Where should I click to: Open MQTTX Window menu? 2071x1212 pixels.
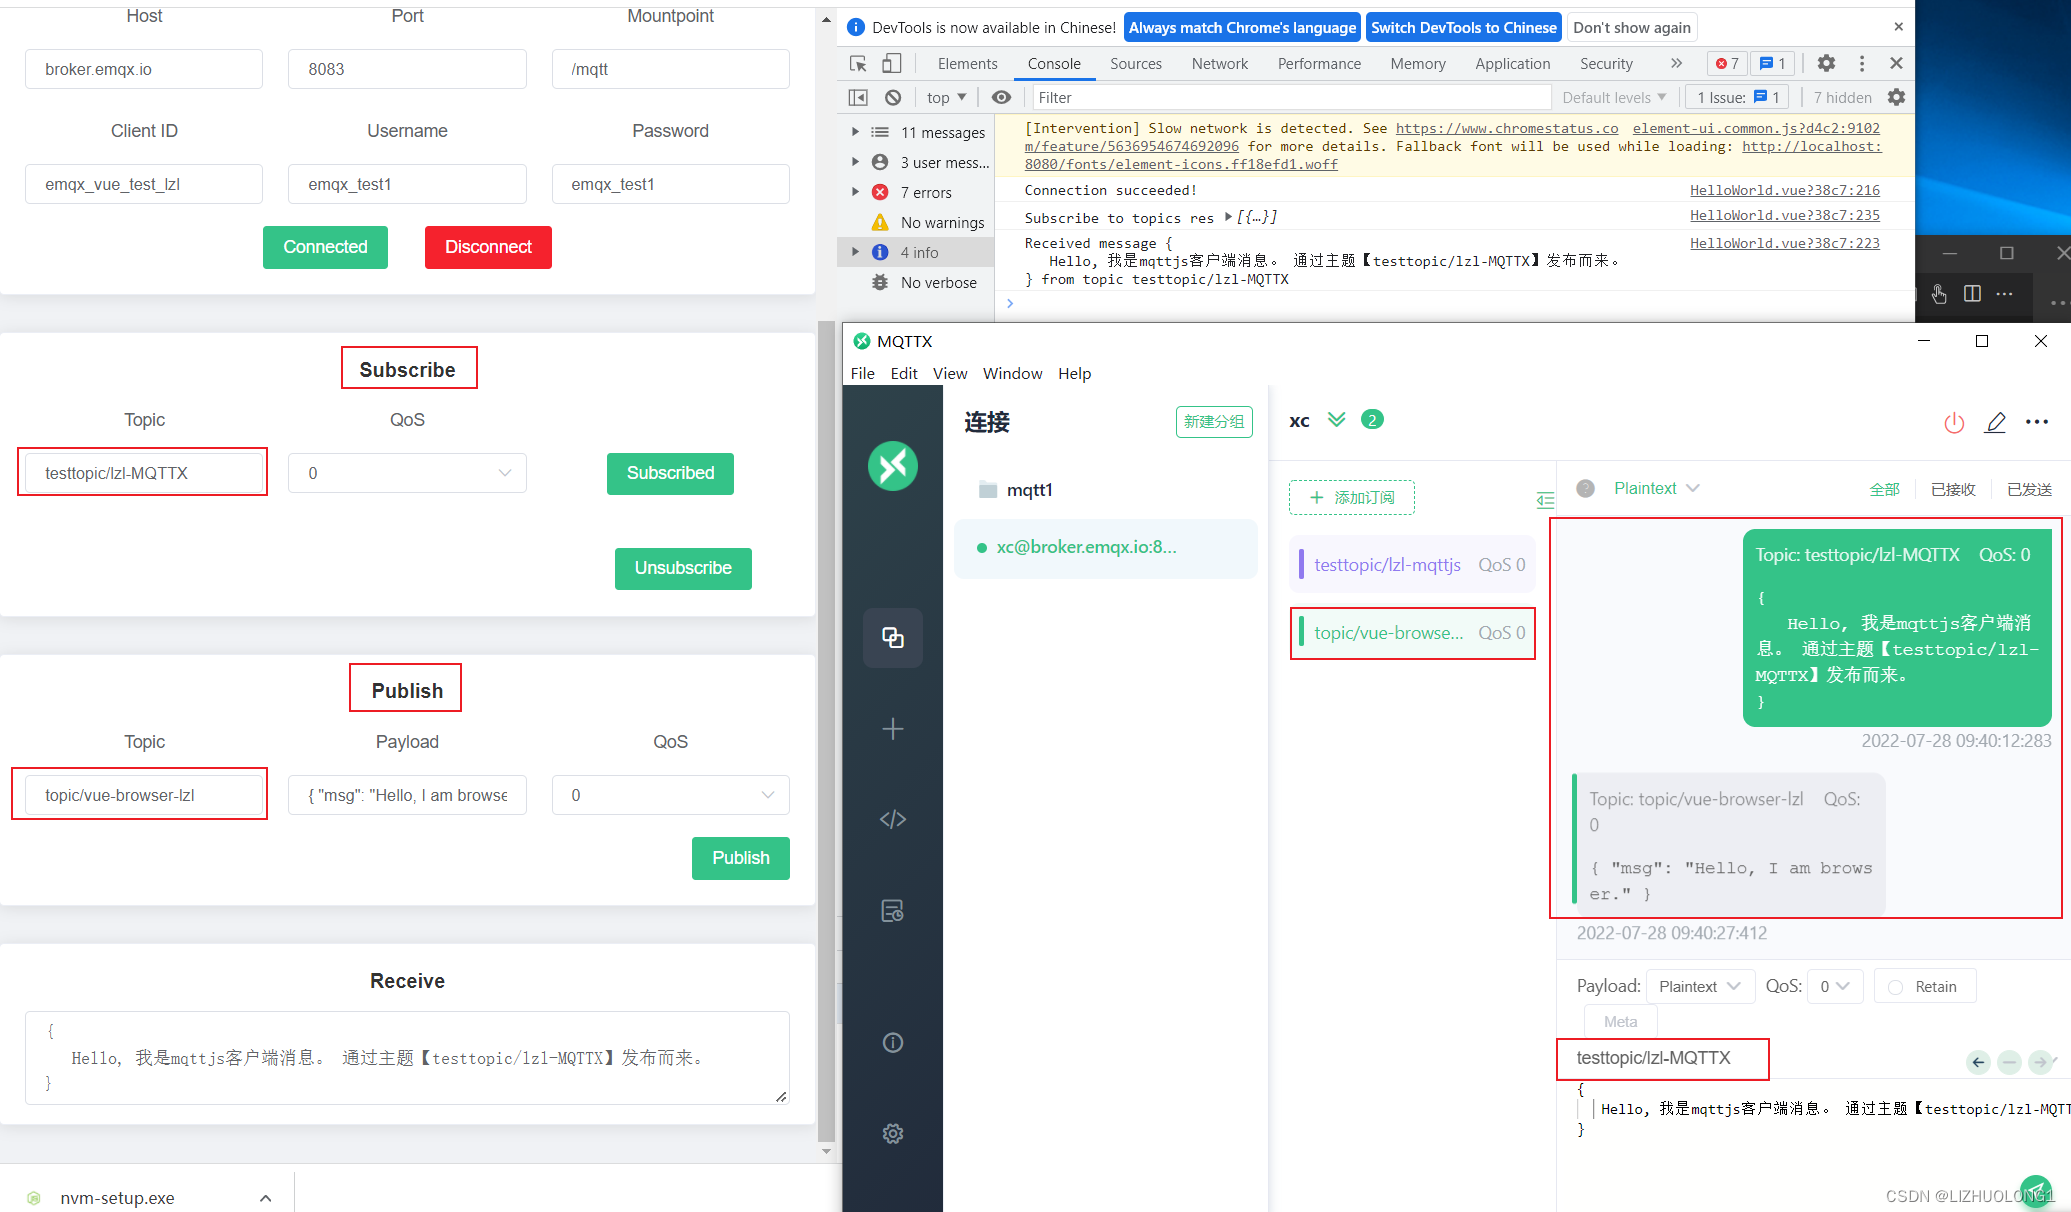[1012, 373]
